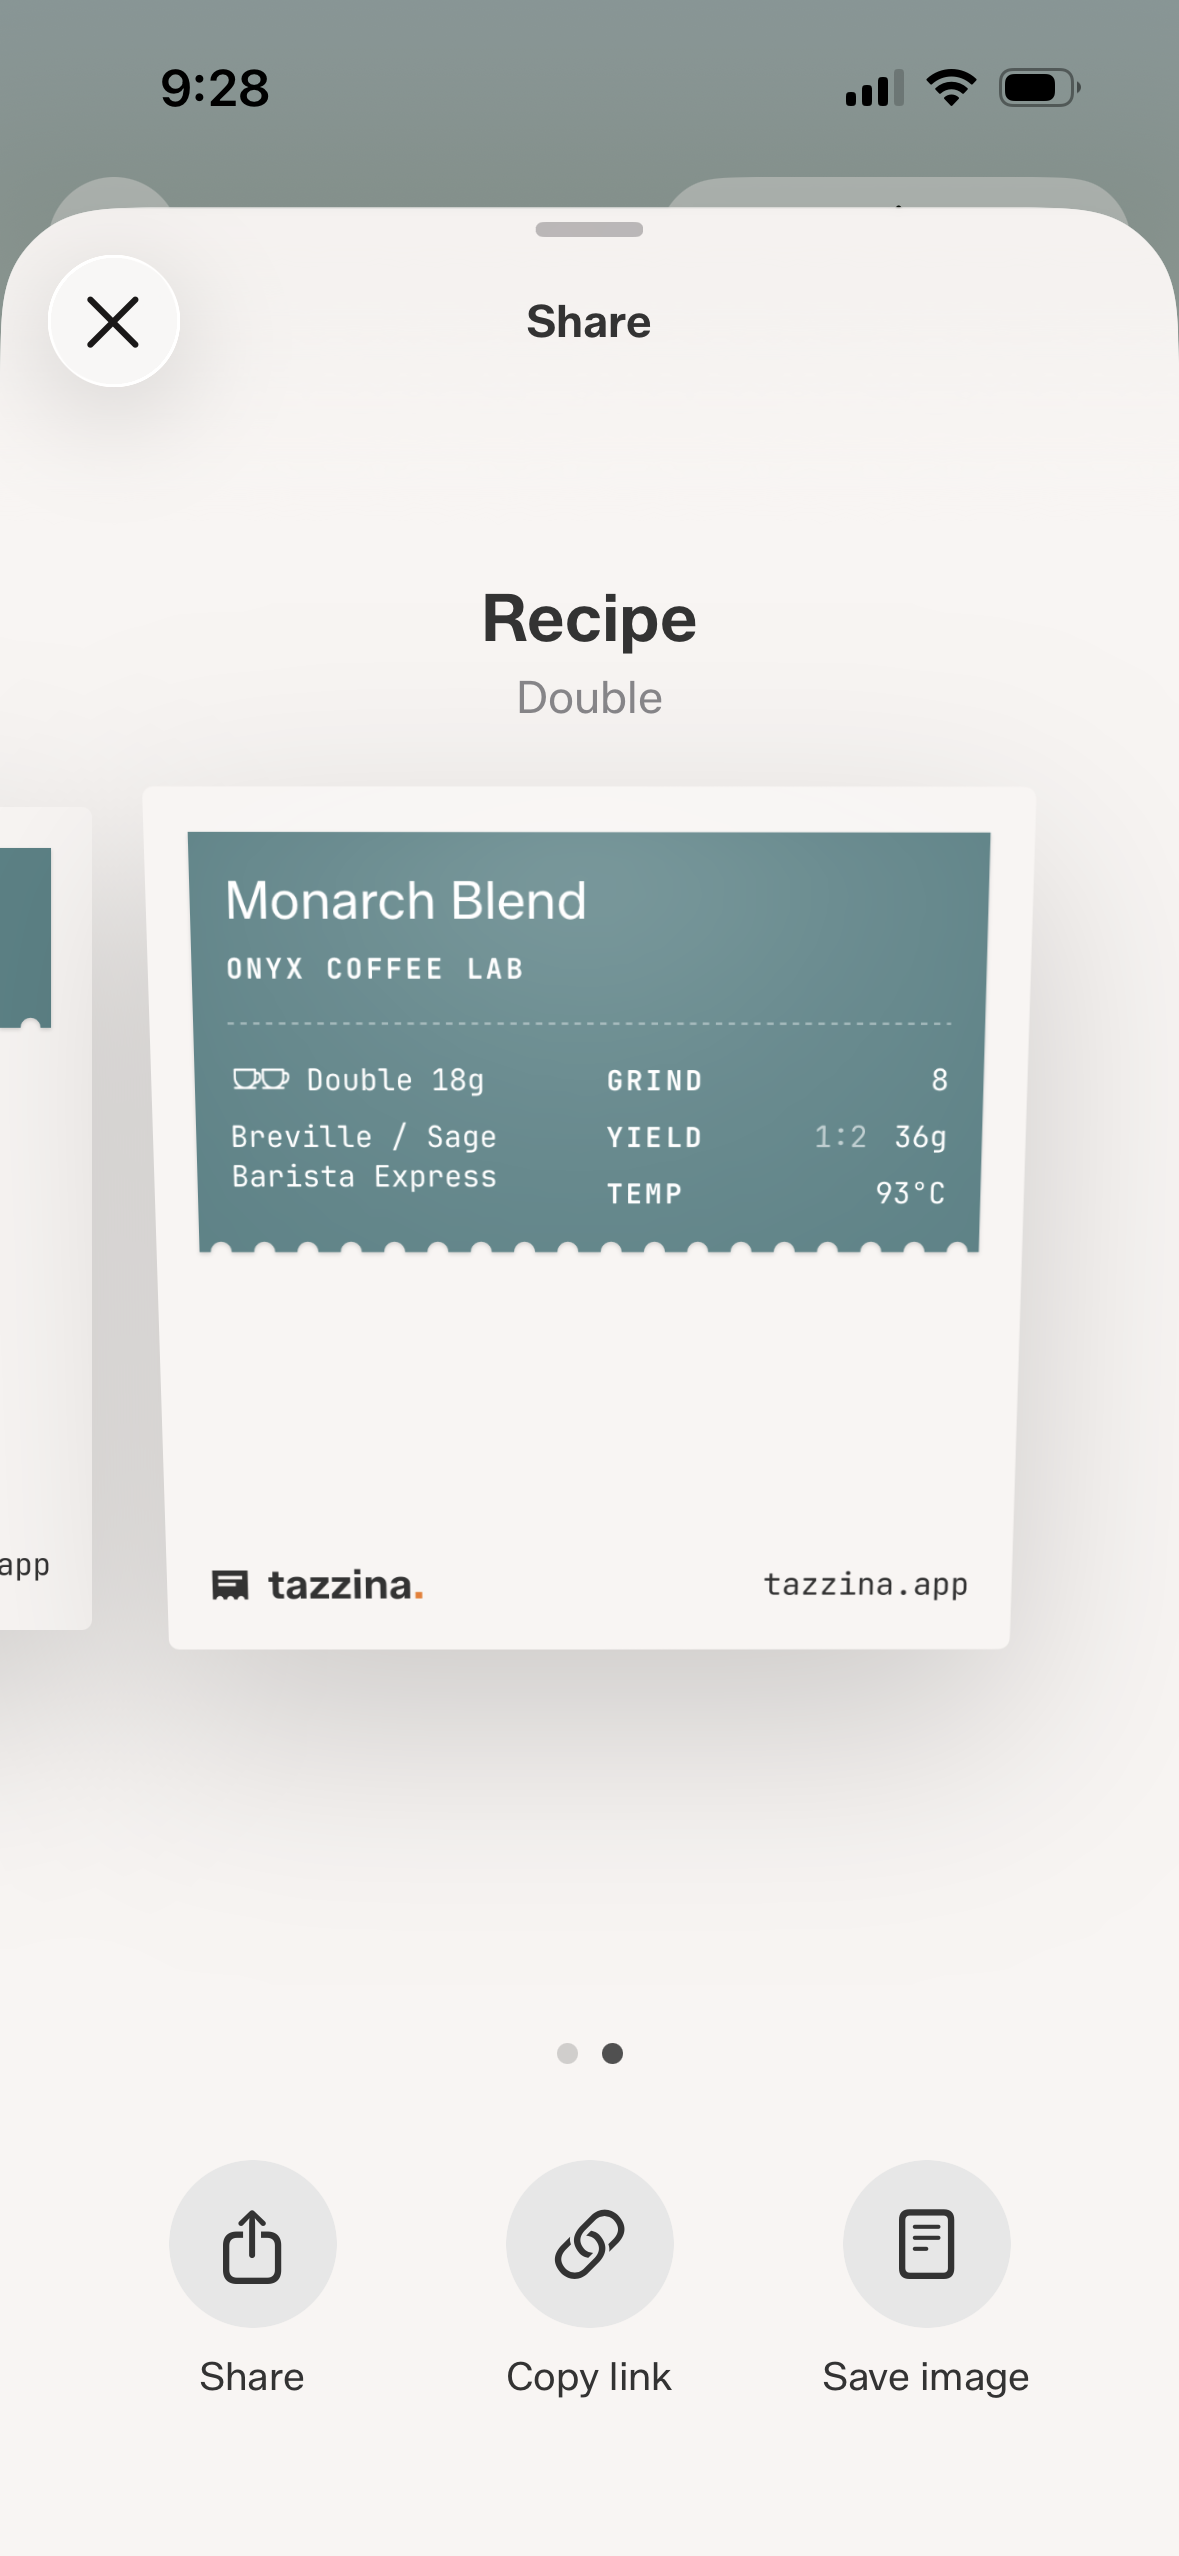This screenshot has width=1179, height=2556.
Task: Tap the "1:2" ratio value
Action: (x=840, y=1137)
